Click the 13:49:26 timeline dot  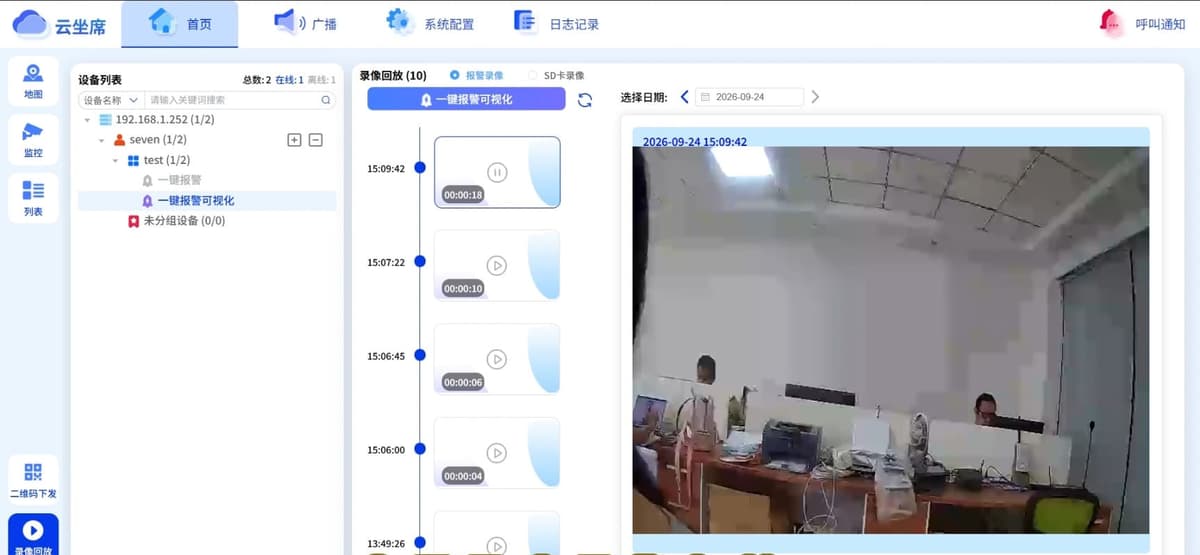tap(420, 544)
